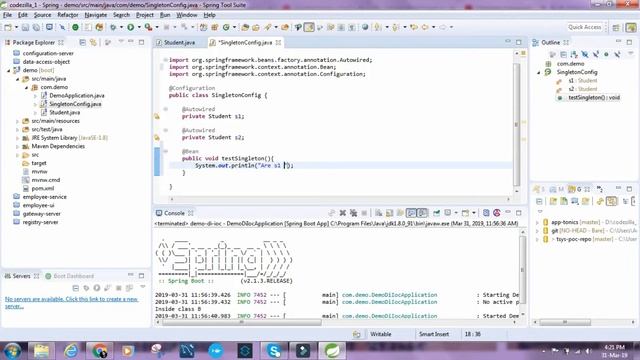Open the Debug button dropdown arrow
Screen dimensions: 640x360
(x=121, y=27)
